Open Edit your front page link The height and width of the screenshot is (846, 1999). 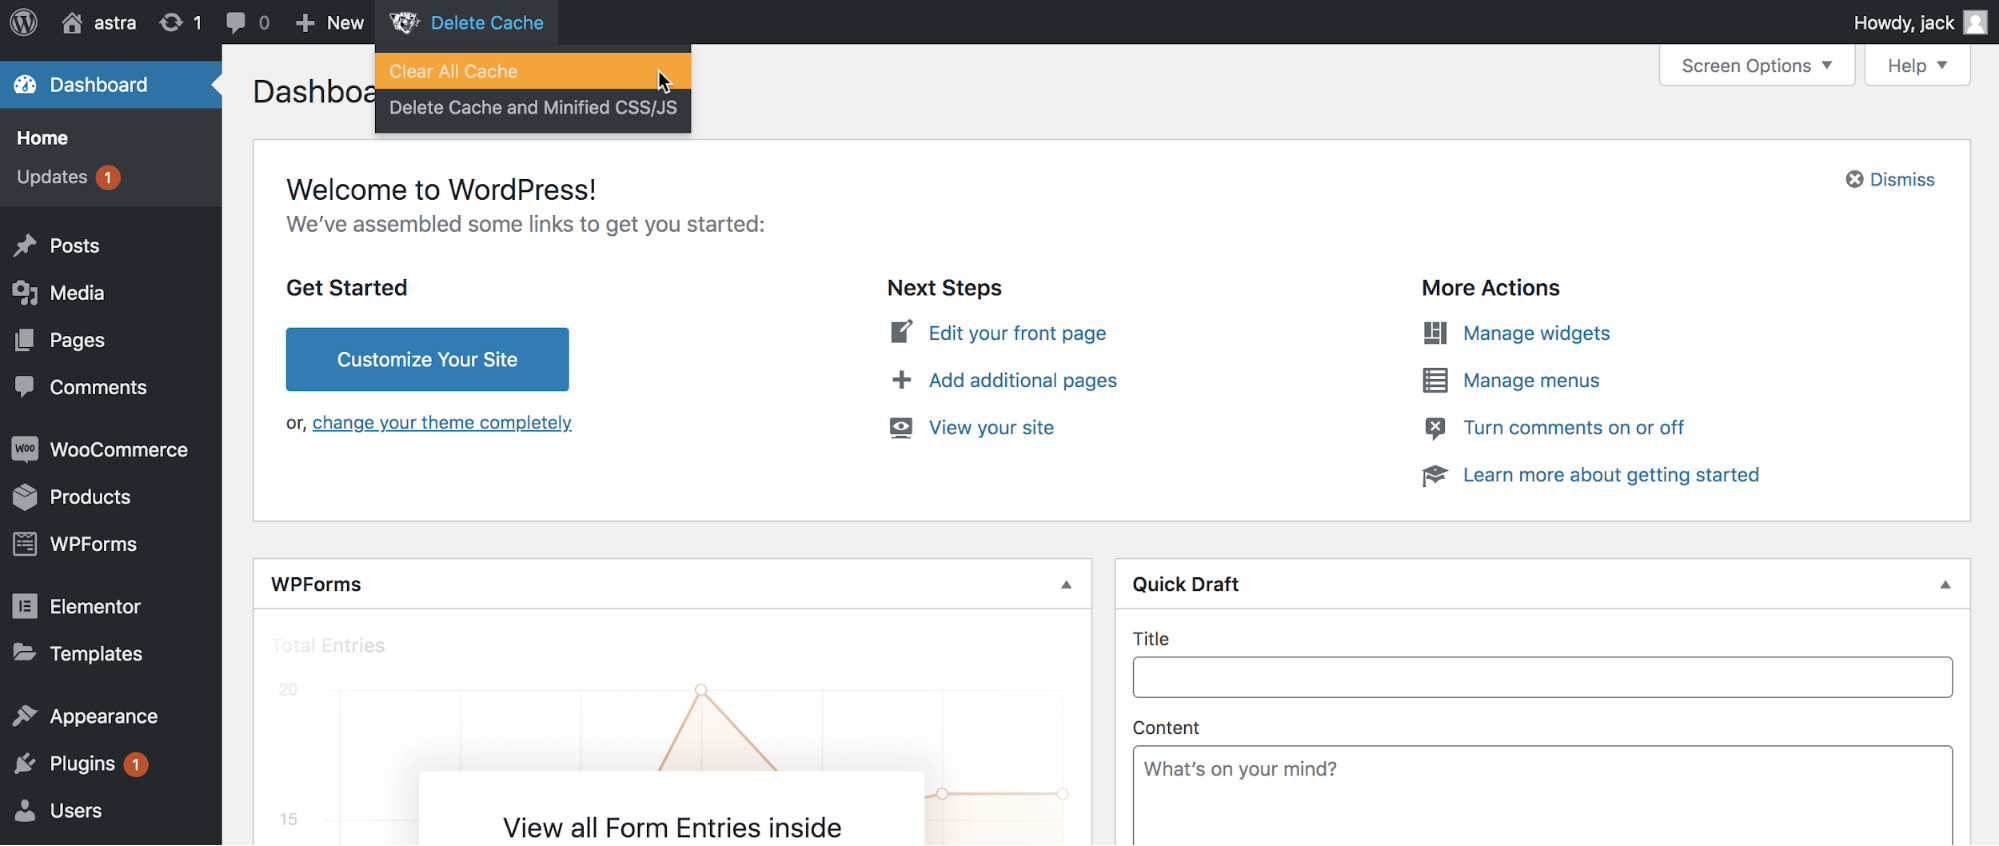coord(1017,333)
